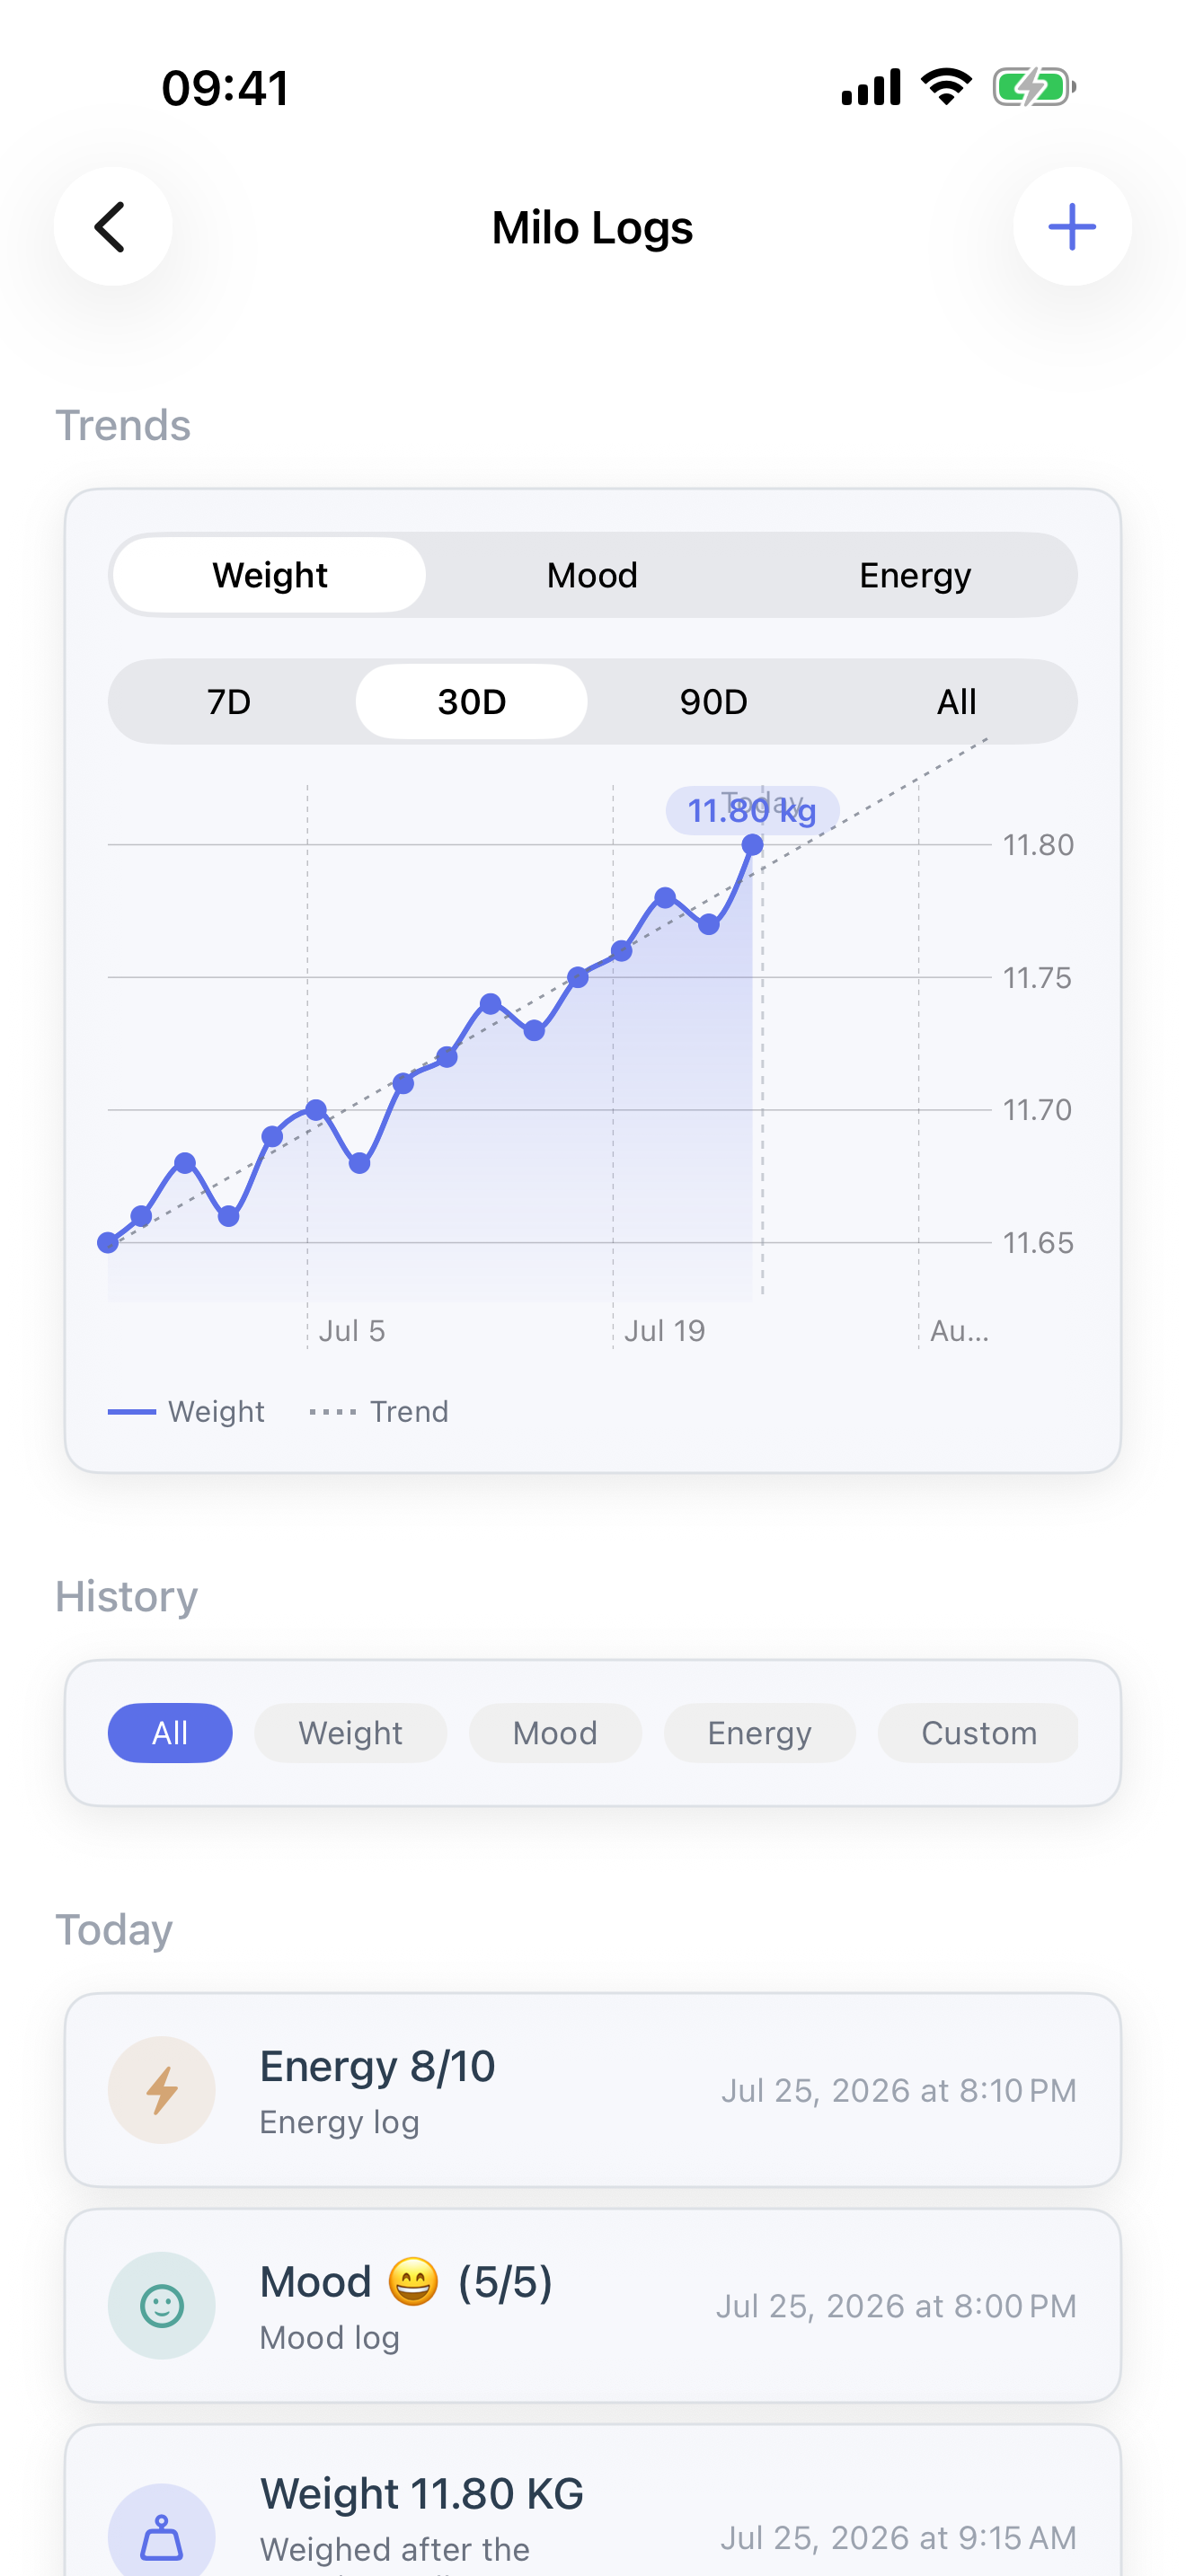Select the 11.80 kg data point
This screenshot has height=2576, width=1186.
tap(753, 845)
